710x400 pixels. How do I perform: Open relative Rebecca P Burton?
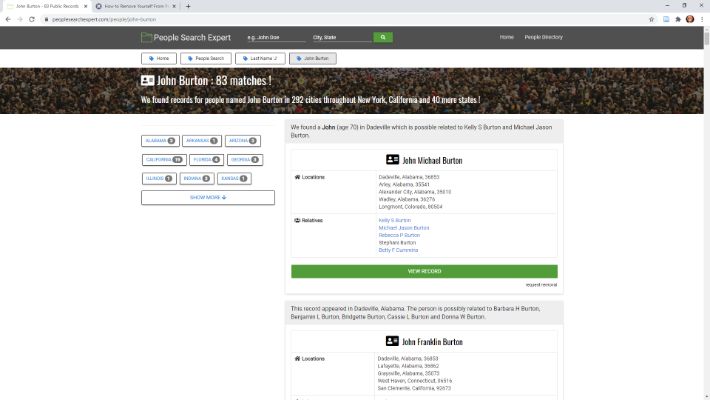(399, 235)
